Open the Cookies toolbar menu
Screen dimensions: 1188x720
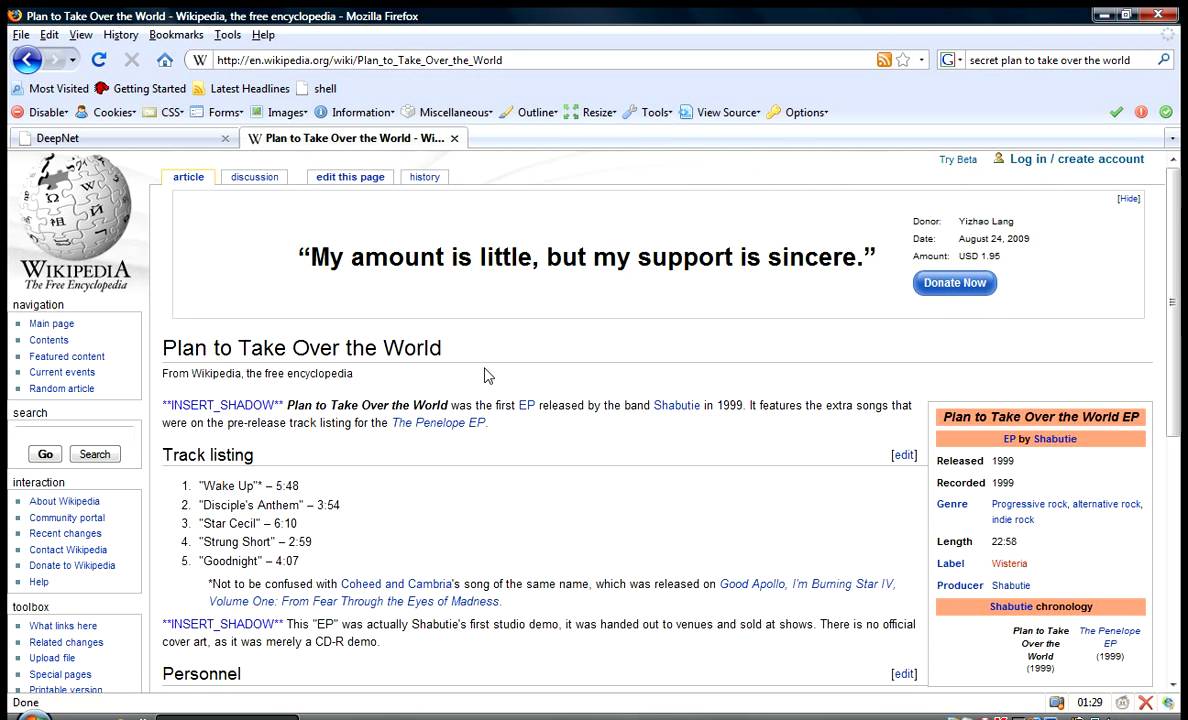106,112
